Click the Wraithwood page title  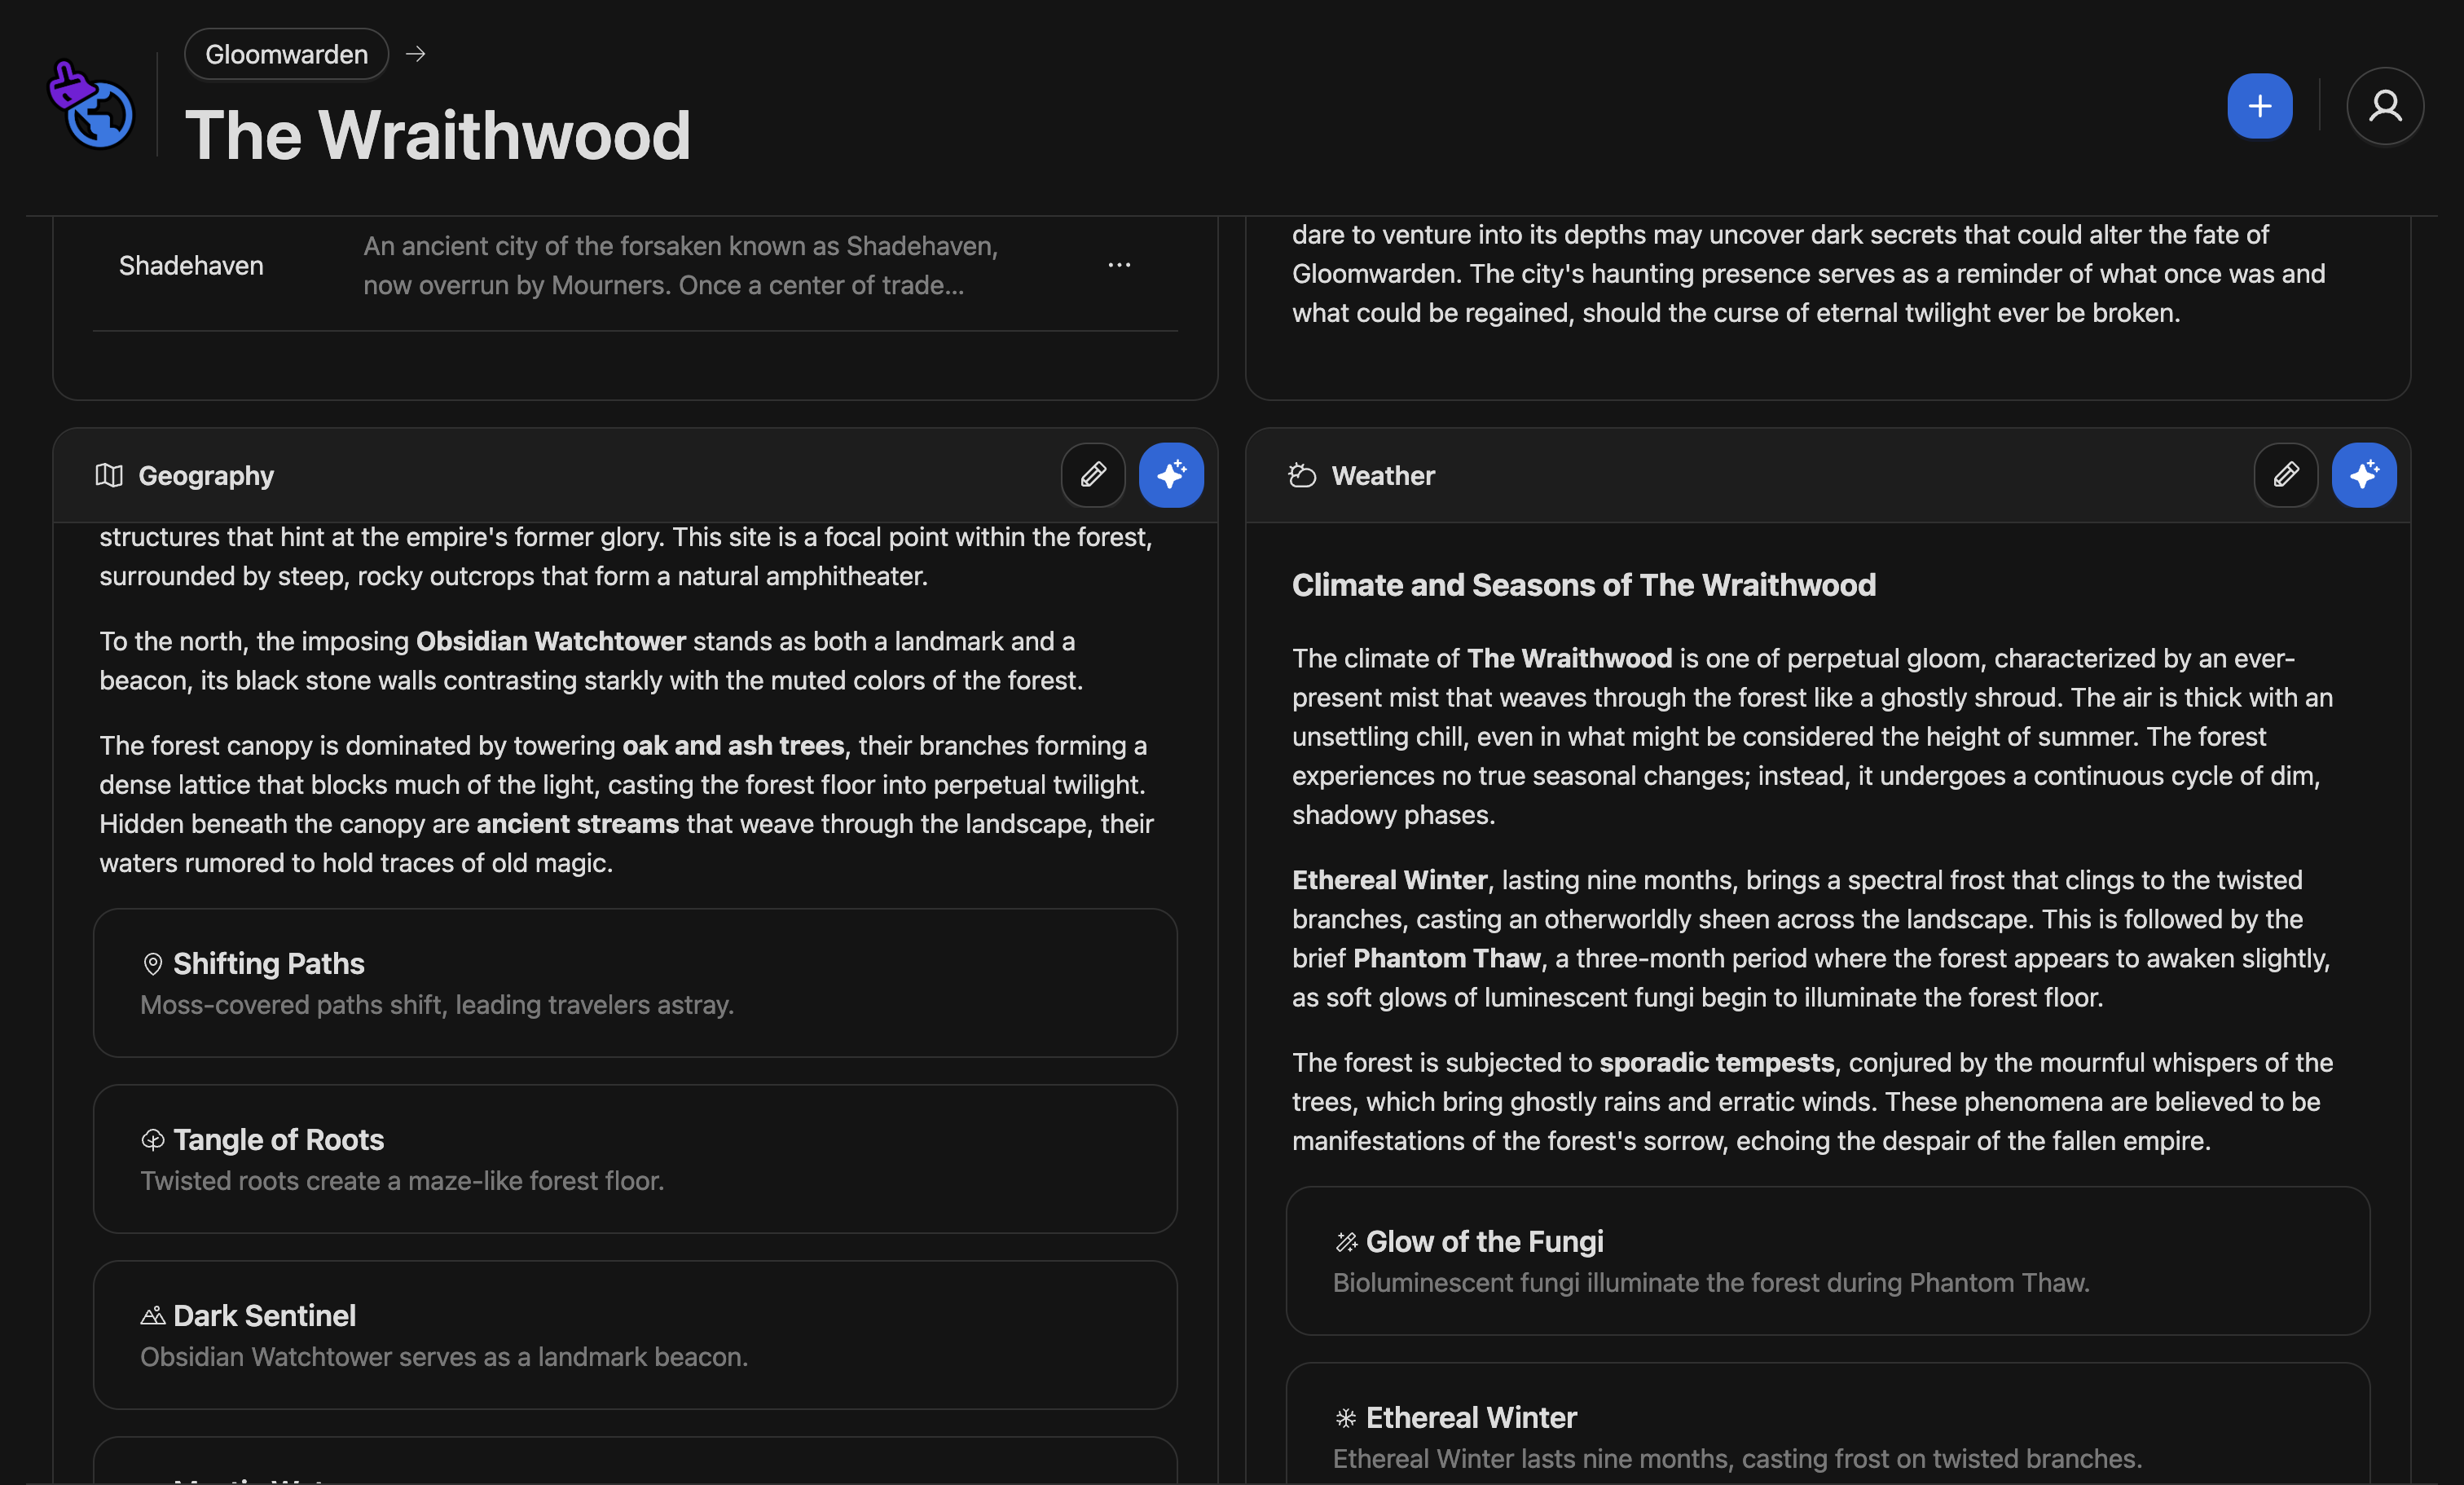(438, 136)
